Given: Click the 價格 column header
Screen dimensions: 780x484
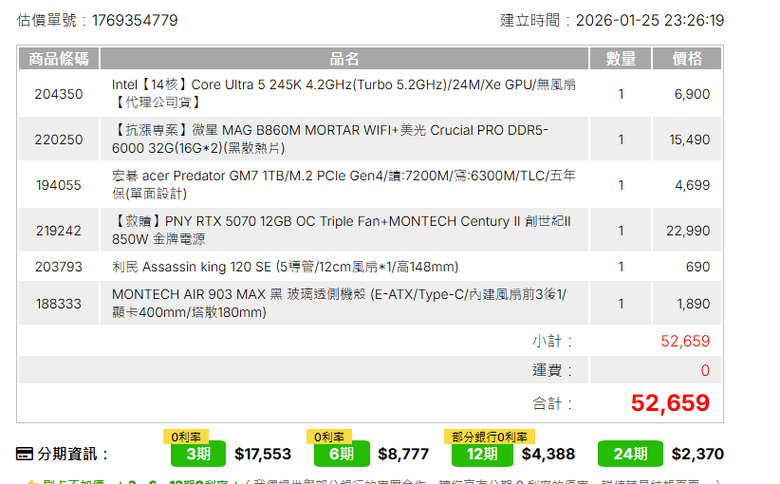Looking at the screenshot, I should click(x=687, y=59).
